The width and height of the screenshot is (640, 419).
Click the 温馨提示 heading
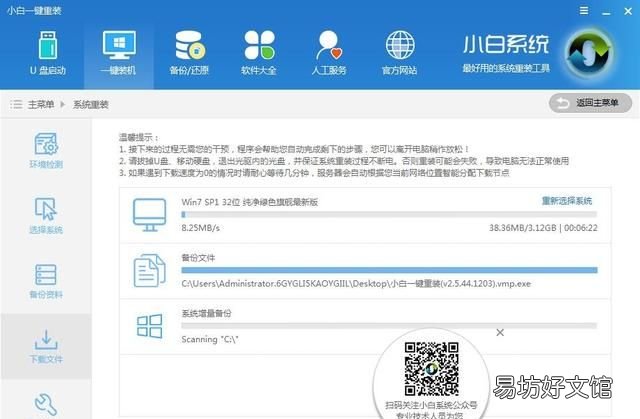click(x=139, y=137)
